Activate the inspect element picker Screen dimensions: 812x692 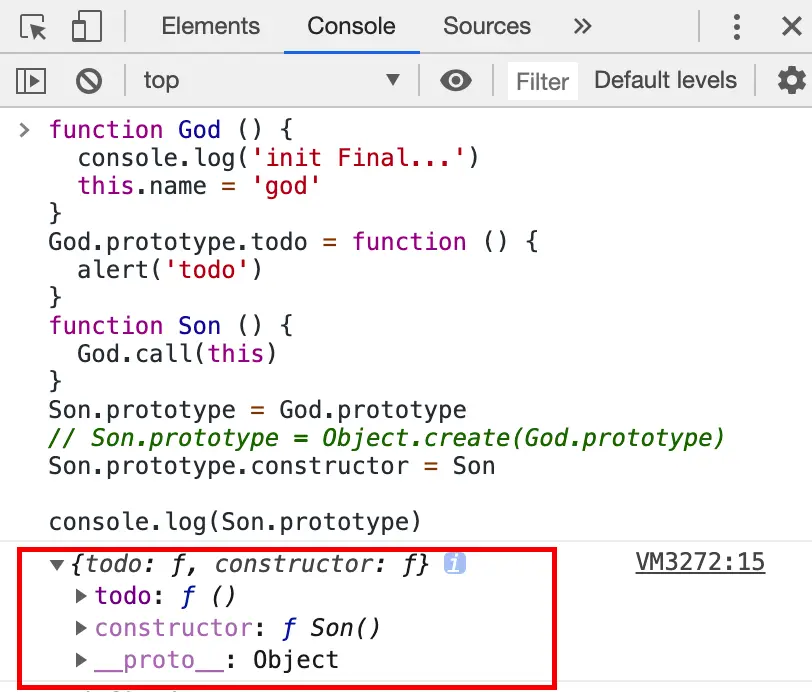(34, 27)
